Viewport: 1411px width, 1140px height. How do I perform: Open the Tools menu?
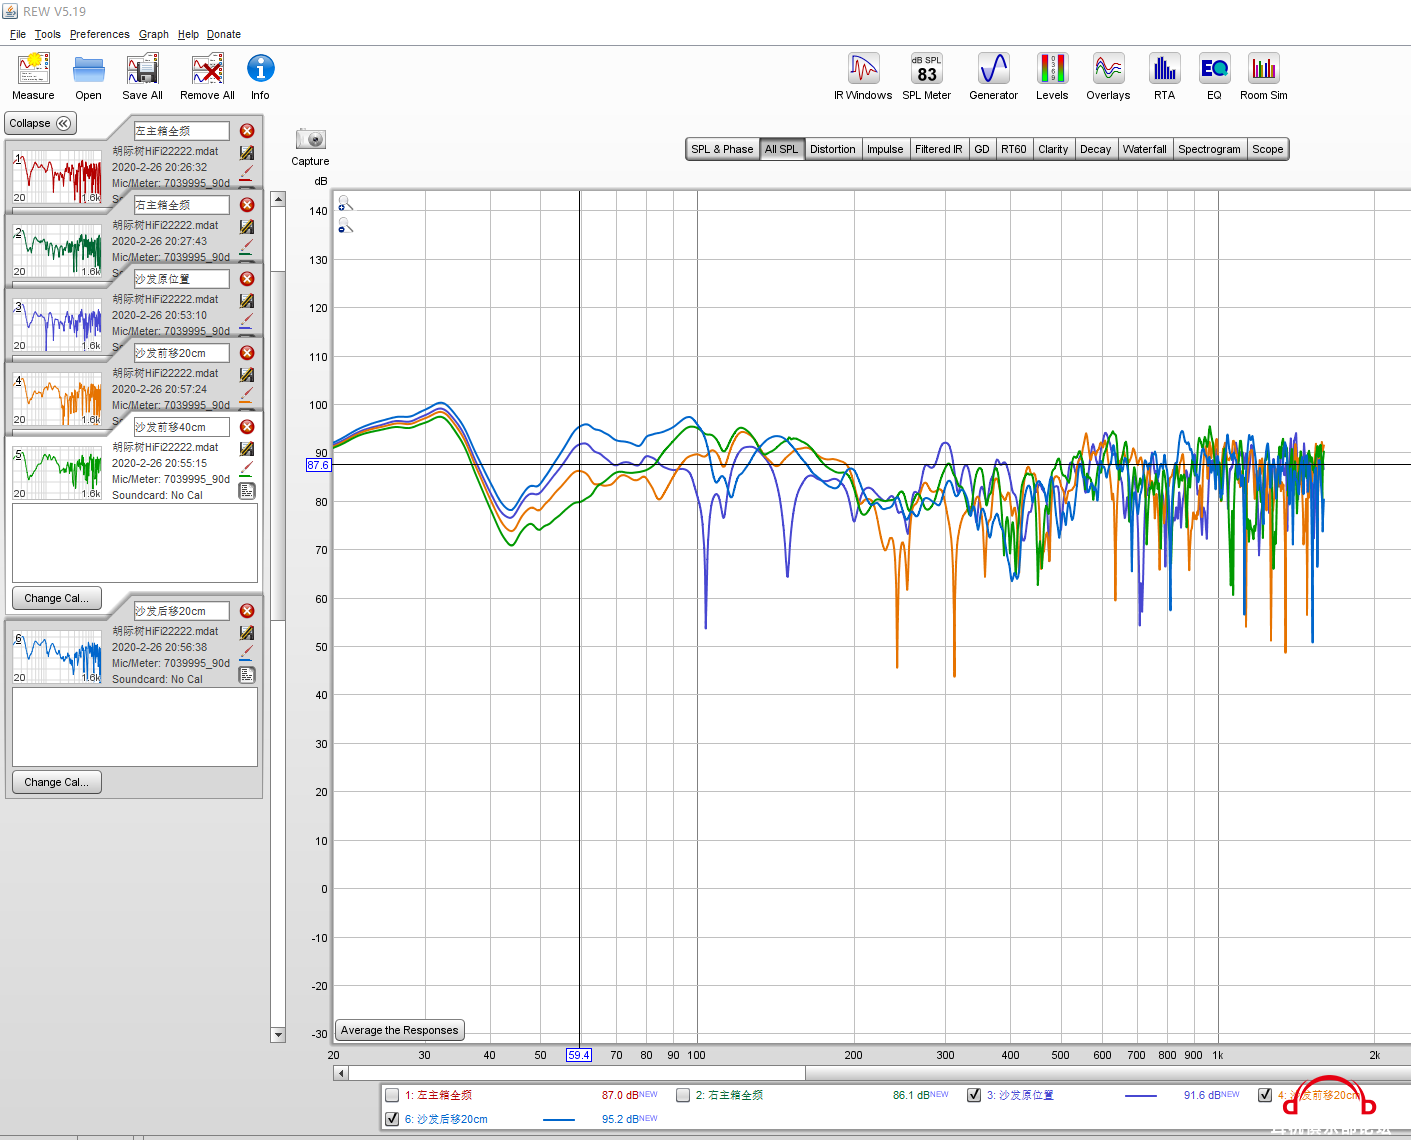(48, 34)
